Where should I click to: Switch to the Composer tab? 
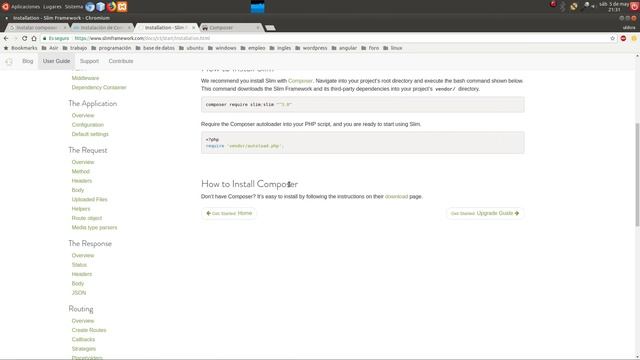click(x=231, y=28)
